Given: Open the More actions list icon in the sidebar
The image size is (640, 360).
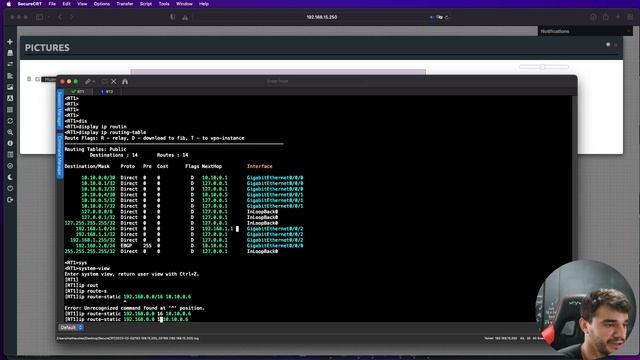Looking at the screenshot, I should (x=10, y=109).
